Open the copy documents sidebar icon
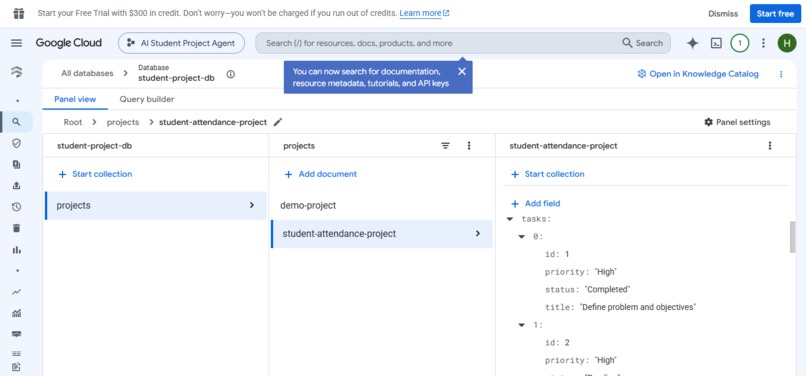The width and height of the screenshot is (806, 376). click(x=16, y=165)
